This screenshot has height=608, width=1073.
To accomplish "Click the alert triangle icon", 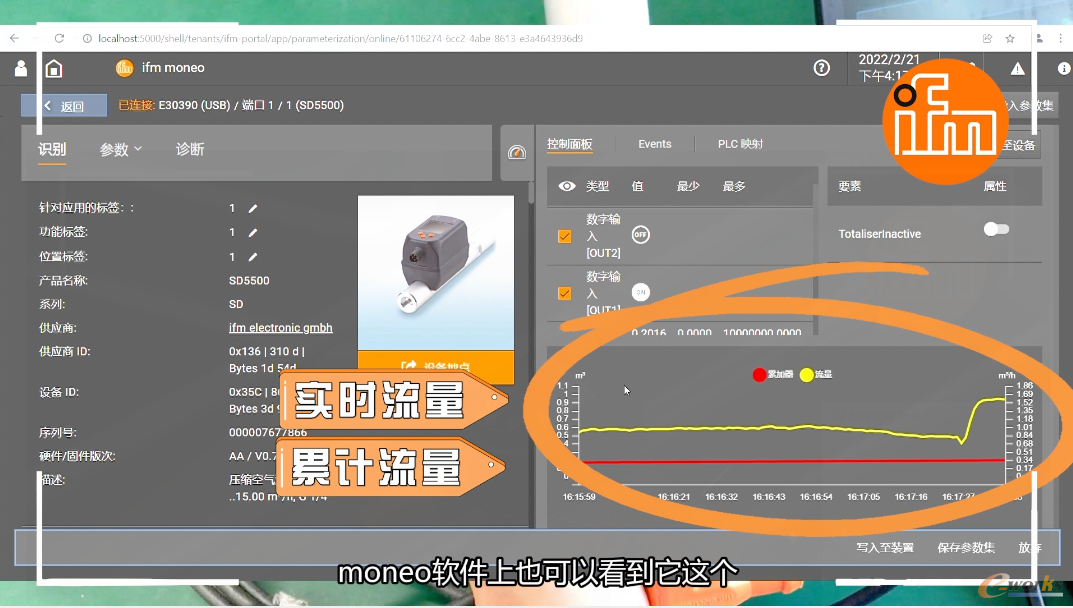I will tap(1017, 68).
